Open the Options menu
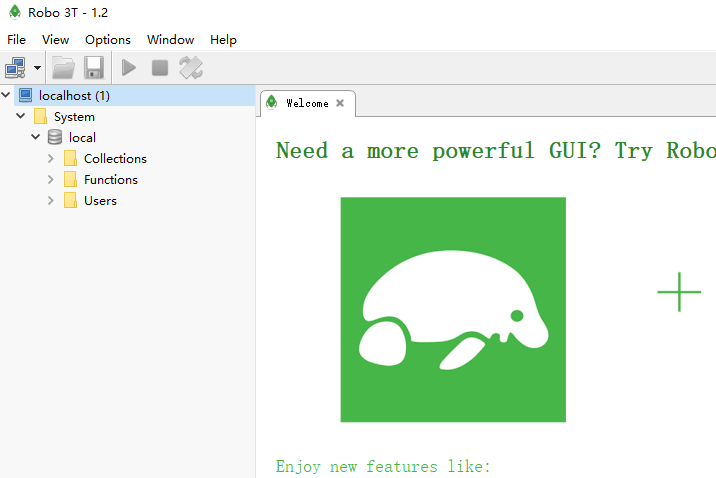The image size is (716, 478). (108, 40)
